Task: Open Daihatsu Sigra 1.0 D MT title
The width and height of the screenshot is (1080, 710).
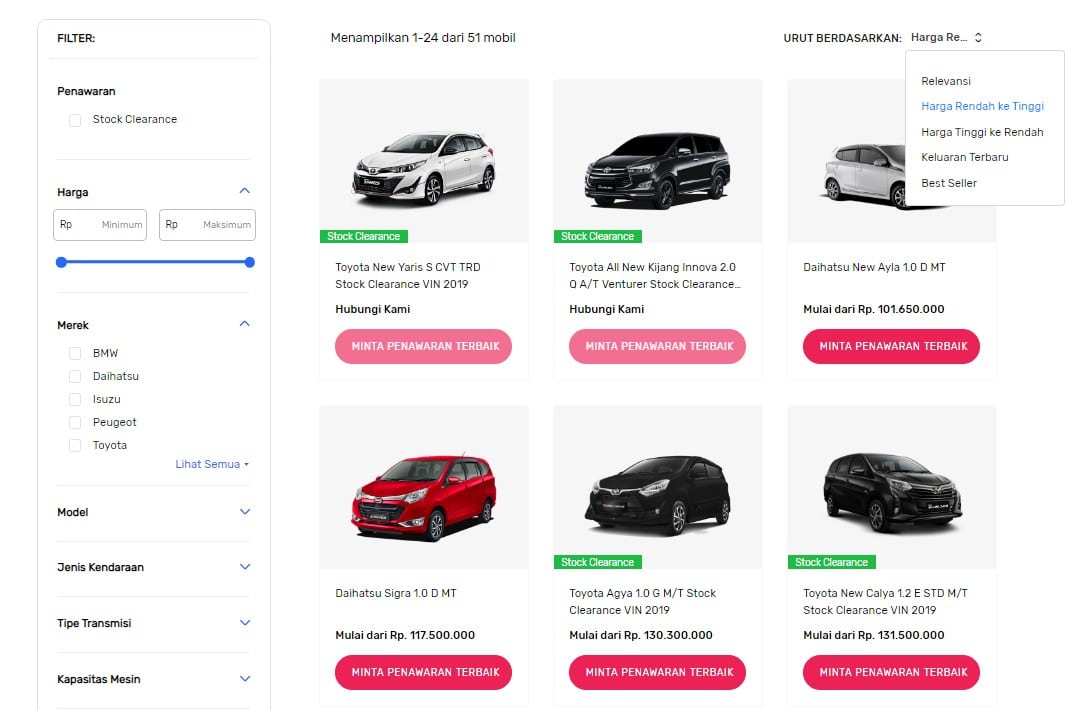Action: tap(395, 593)
